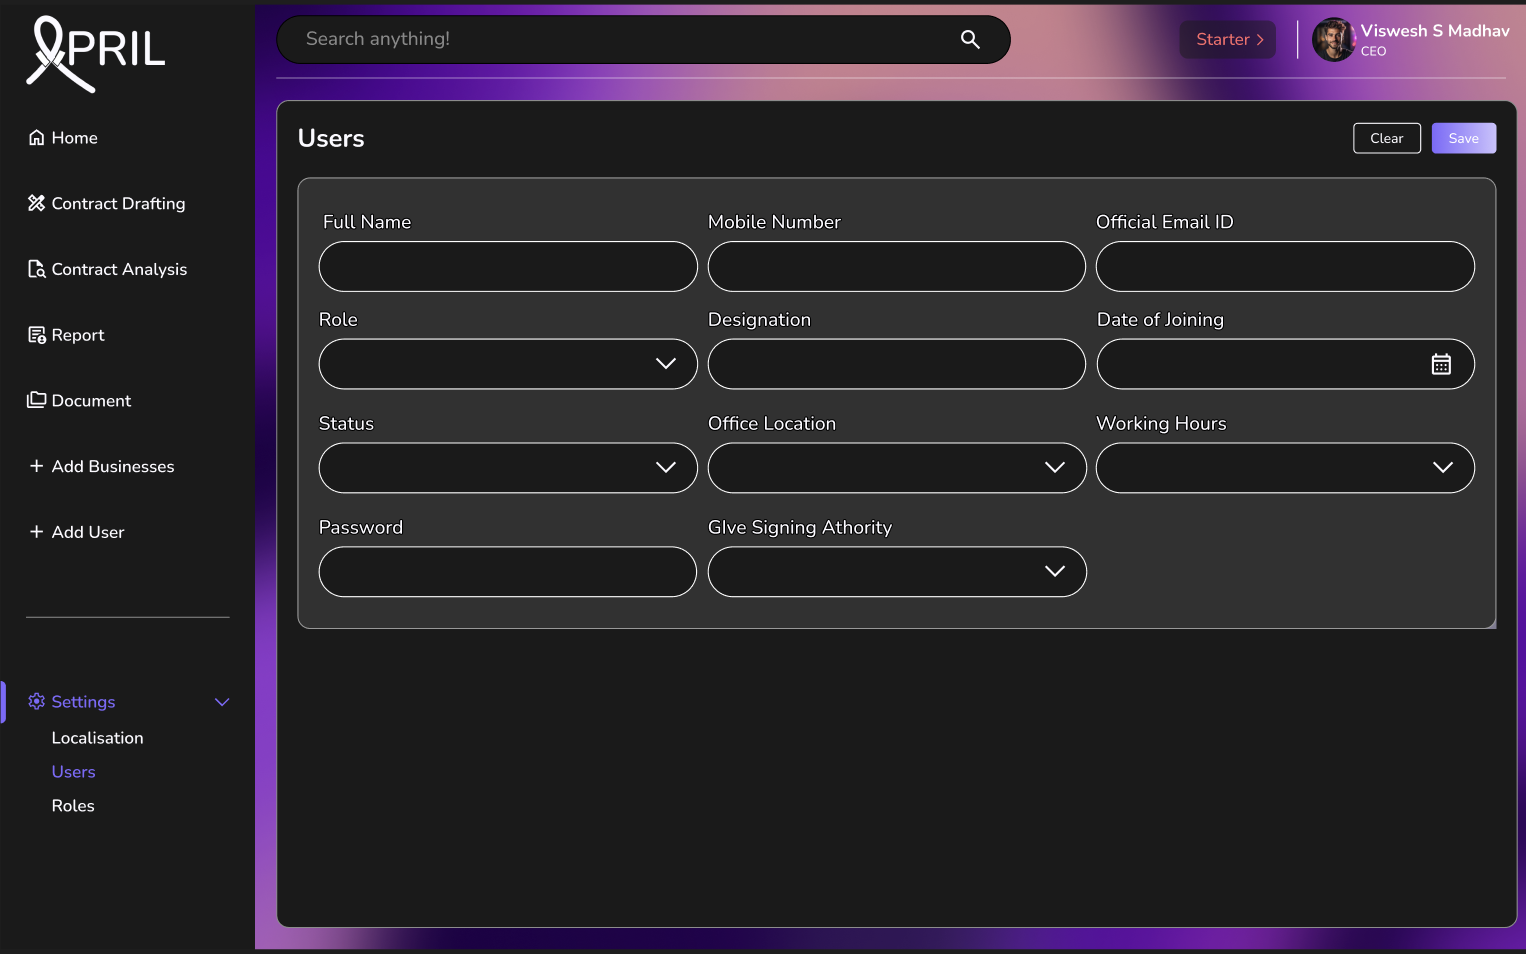The width and height of the screenshot is (1526, 954).
Task: Click the Users page heading
Action: point(331,138)
